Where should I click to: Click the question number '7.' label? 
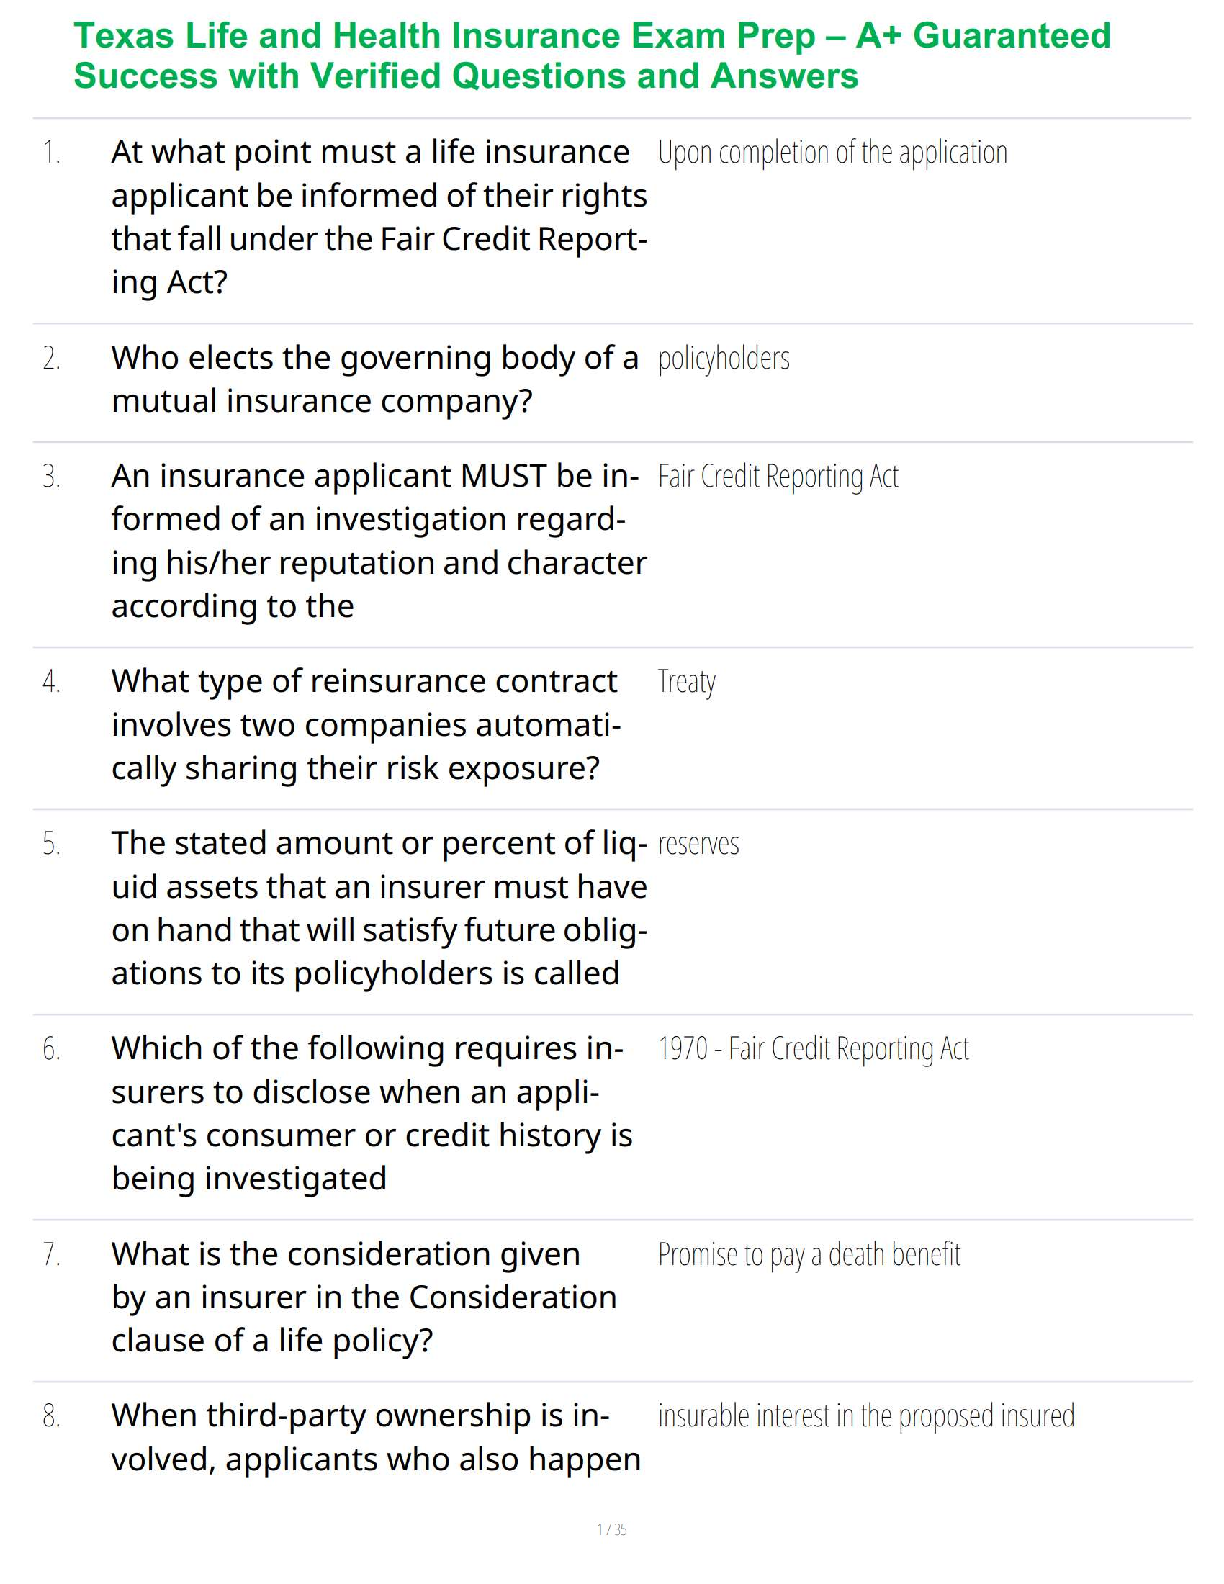click(51, 1255)
